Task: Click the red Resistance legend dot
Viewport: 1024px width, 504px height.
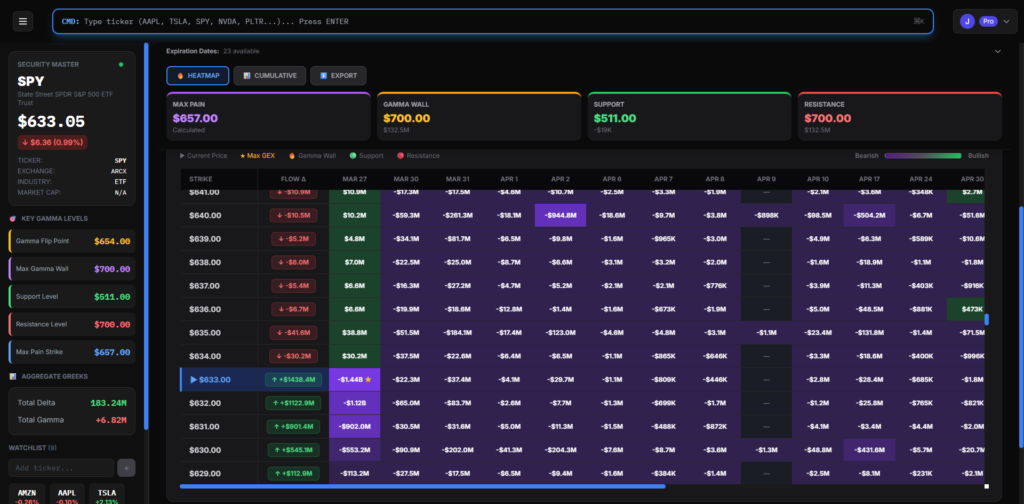Action: tap(399, 156)
